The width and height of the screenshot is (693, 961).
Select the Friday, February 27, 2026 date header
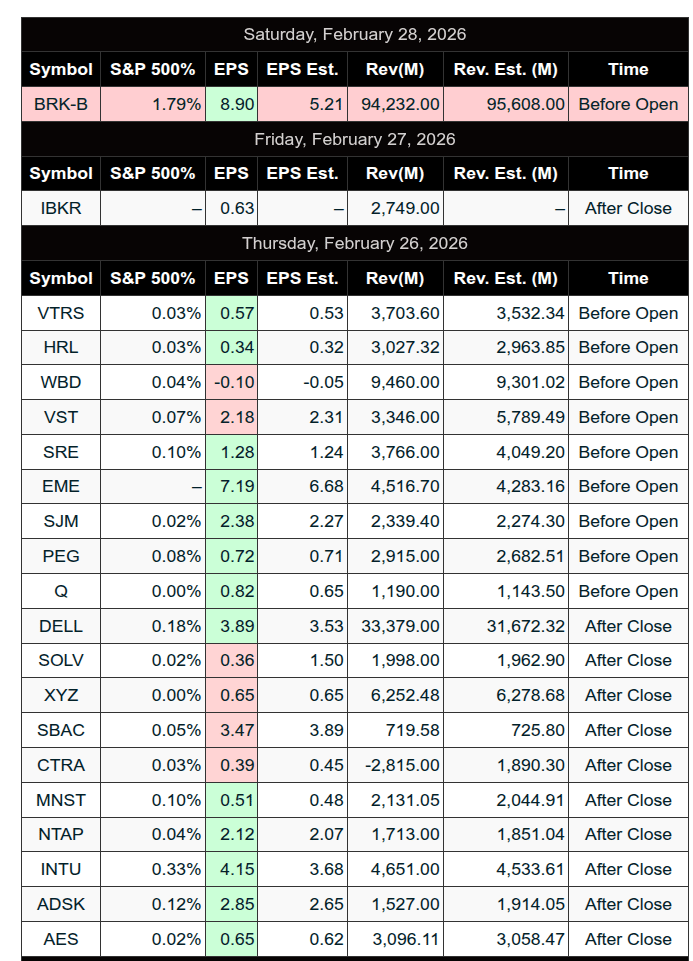(355, 139)
